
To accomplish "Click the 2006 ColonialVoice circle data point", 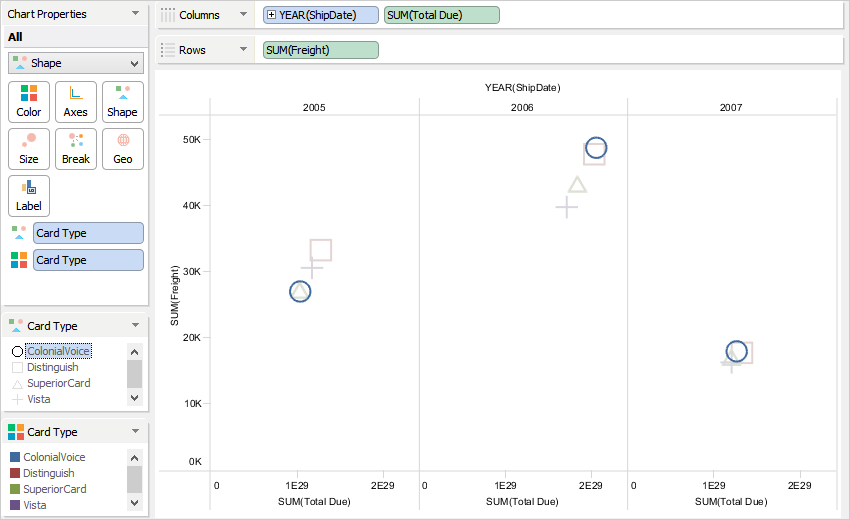I will tap(596, 149).
